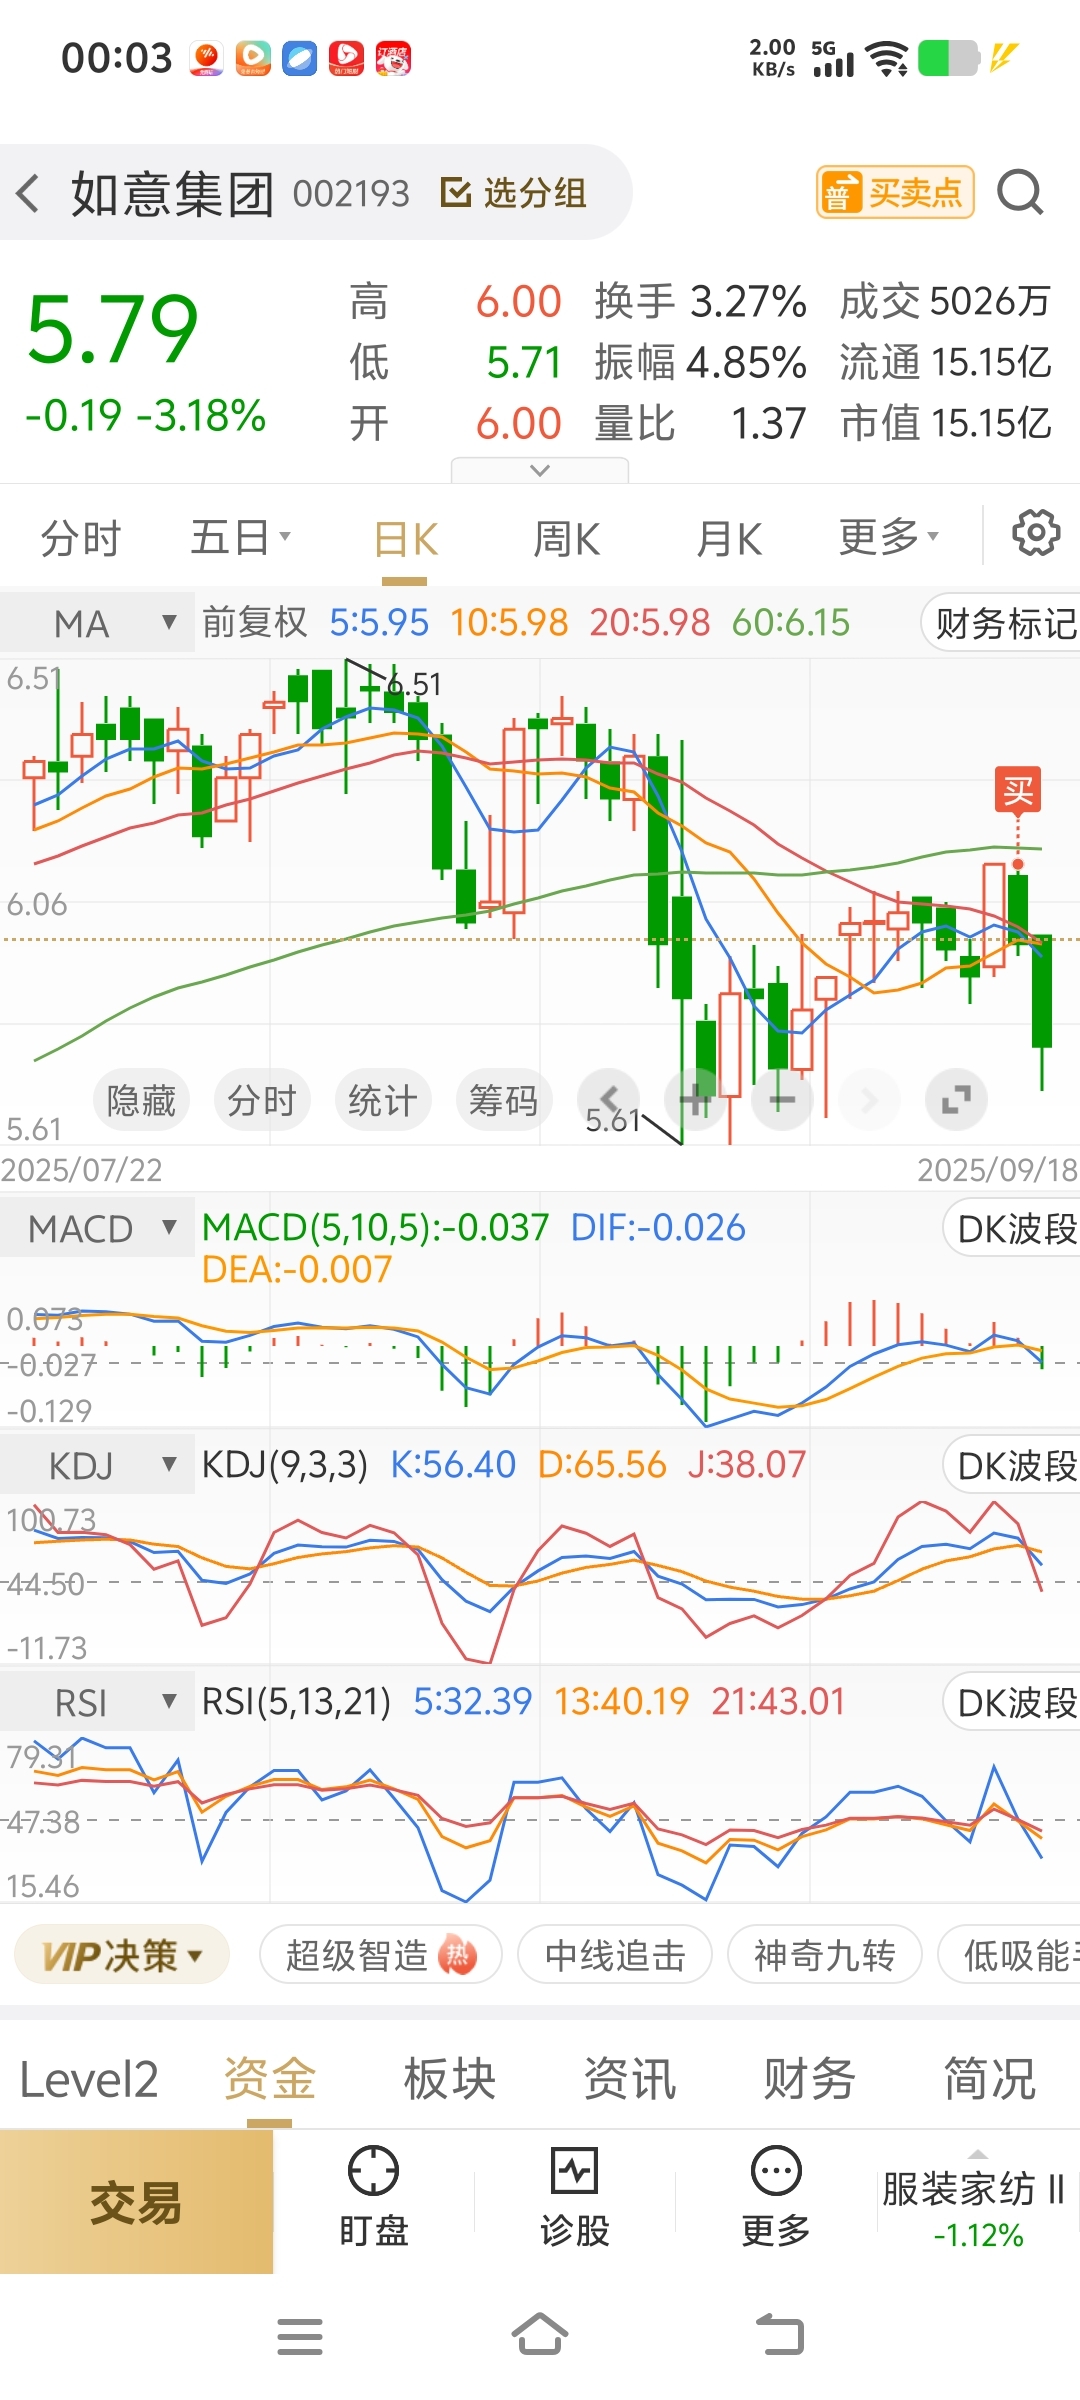
Task: Shift chart left with arrow icon
Action: [x=608, y=1100]
